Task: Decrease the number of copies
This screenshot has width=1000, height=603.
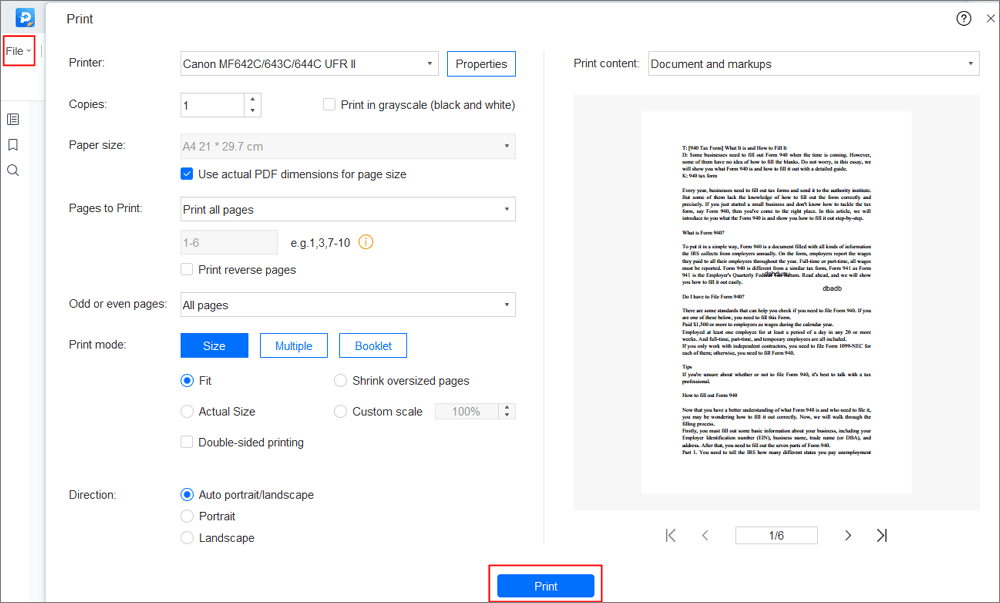Action: coord(253,111)
